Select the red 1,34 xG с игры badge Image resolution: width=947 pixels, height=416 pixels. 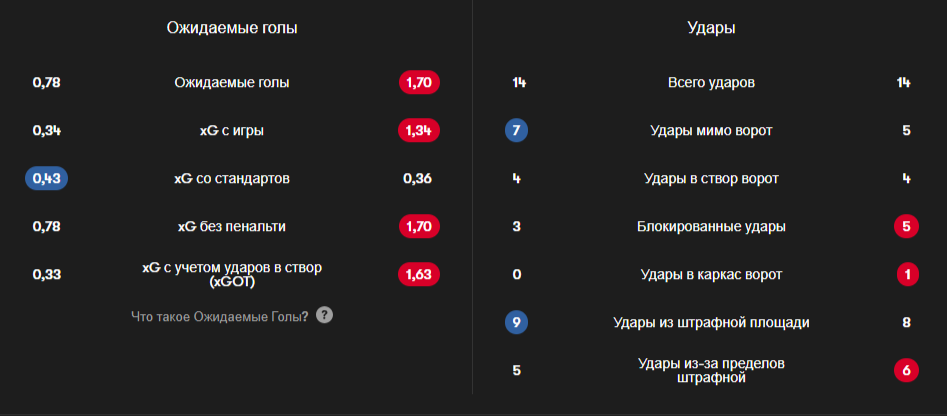click(419, 130)
